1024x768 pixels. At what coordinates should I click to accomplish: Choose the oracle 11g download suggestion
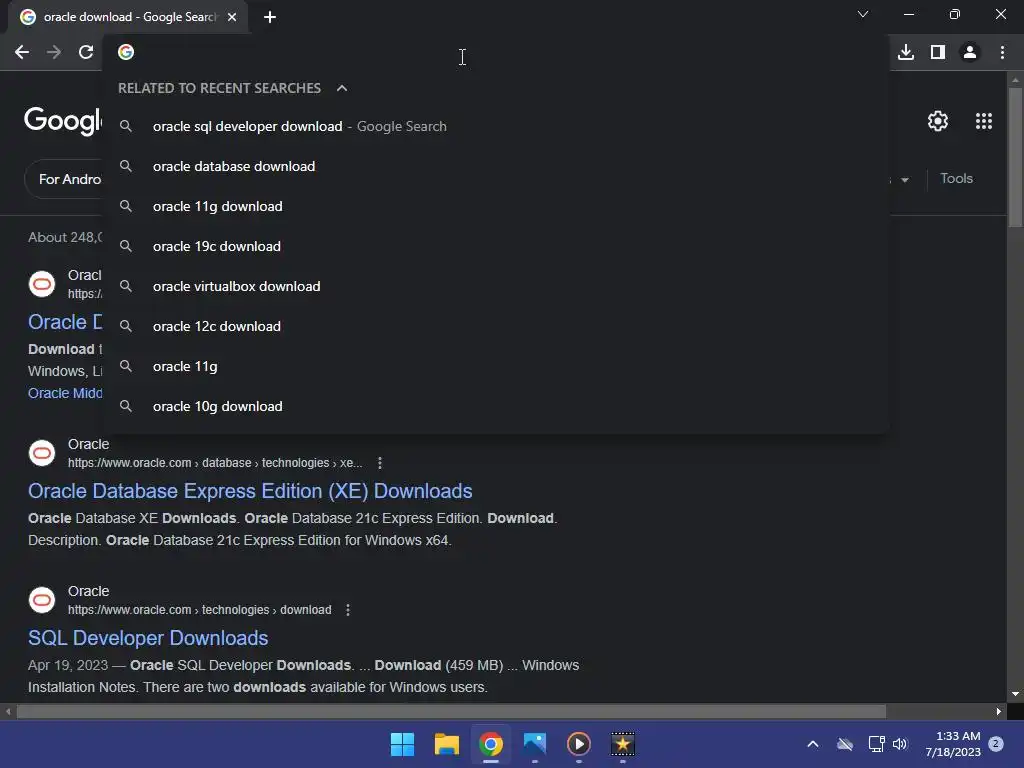pyautogui.click(x=496, y=206)
